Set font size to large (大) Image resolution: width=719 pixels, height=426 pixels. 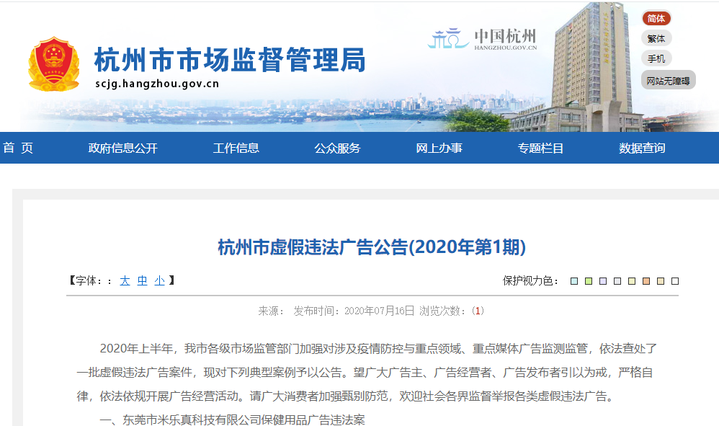point(125,281)
